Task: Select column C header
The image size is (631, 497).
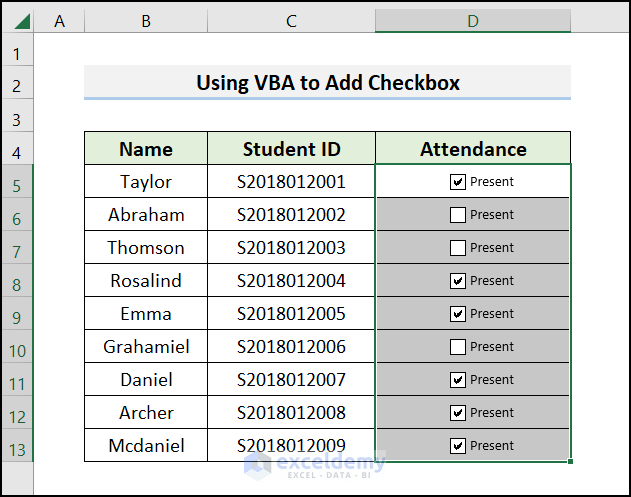Action: pyautogui.click(x=291, y=21)
